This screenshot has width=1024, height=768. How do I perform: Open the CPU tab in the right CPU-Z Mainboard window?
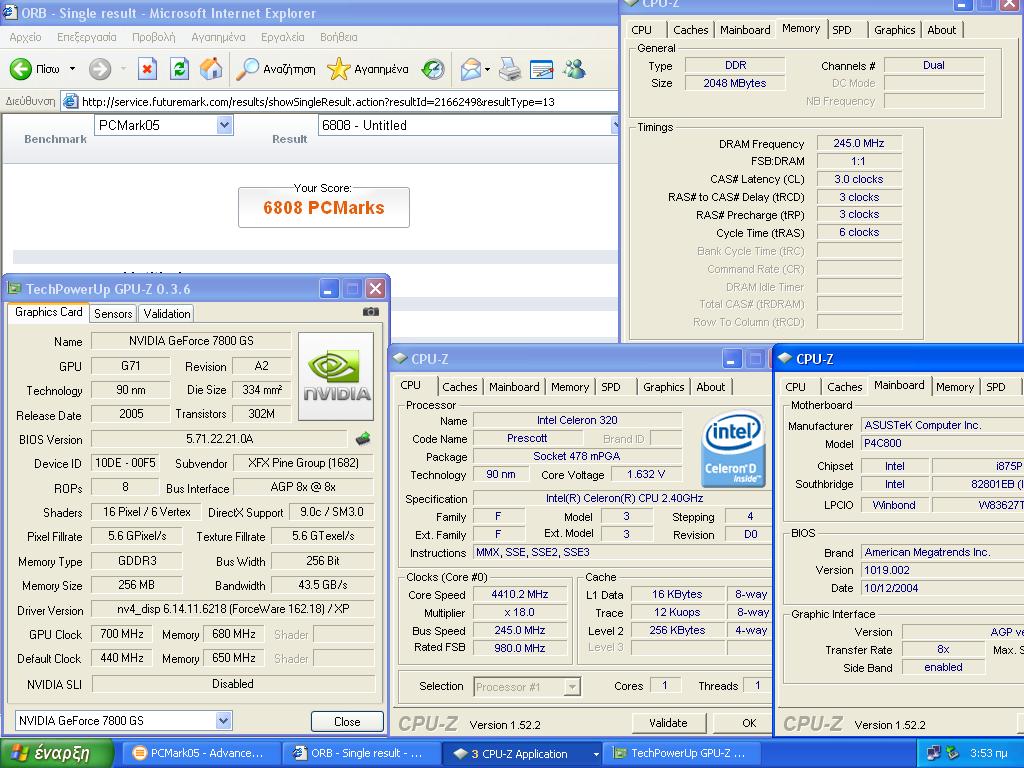(x=795, y=387)
